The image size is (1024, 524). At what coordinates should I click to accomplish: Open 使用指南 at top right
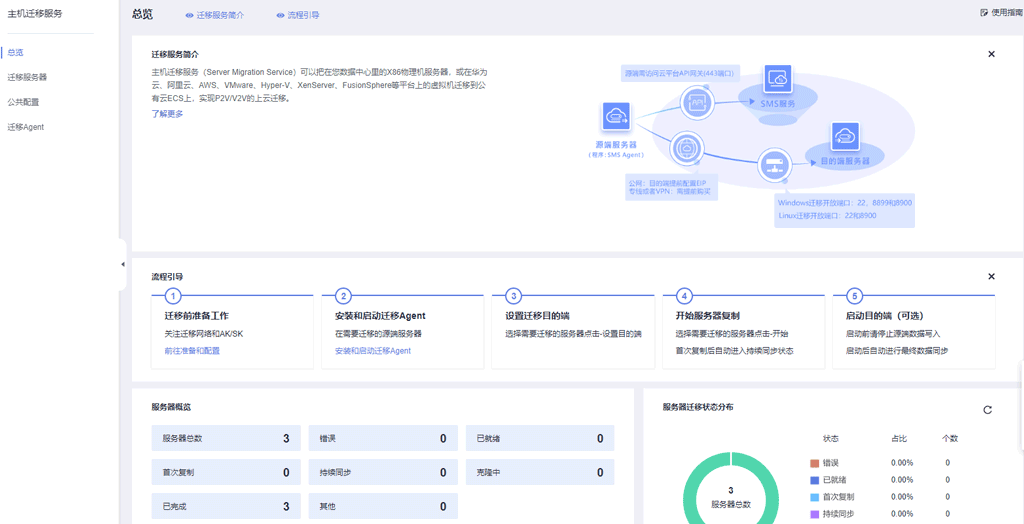[x=1002, y=12]
